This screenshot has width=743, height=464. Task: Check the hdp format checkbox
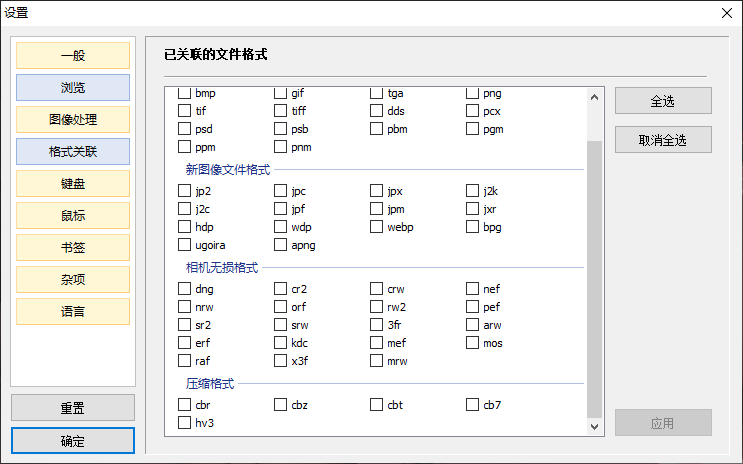pyautogui.click(x=184, y=227)
